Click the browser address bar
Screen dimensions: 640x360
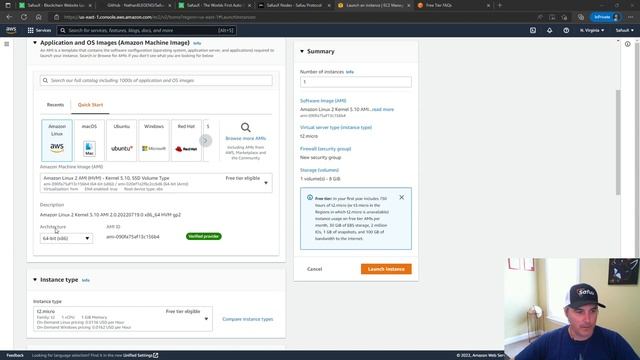pyautogui.click(x=294, y=17)
